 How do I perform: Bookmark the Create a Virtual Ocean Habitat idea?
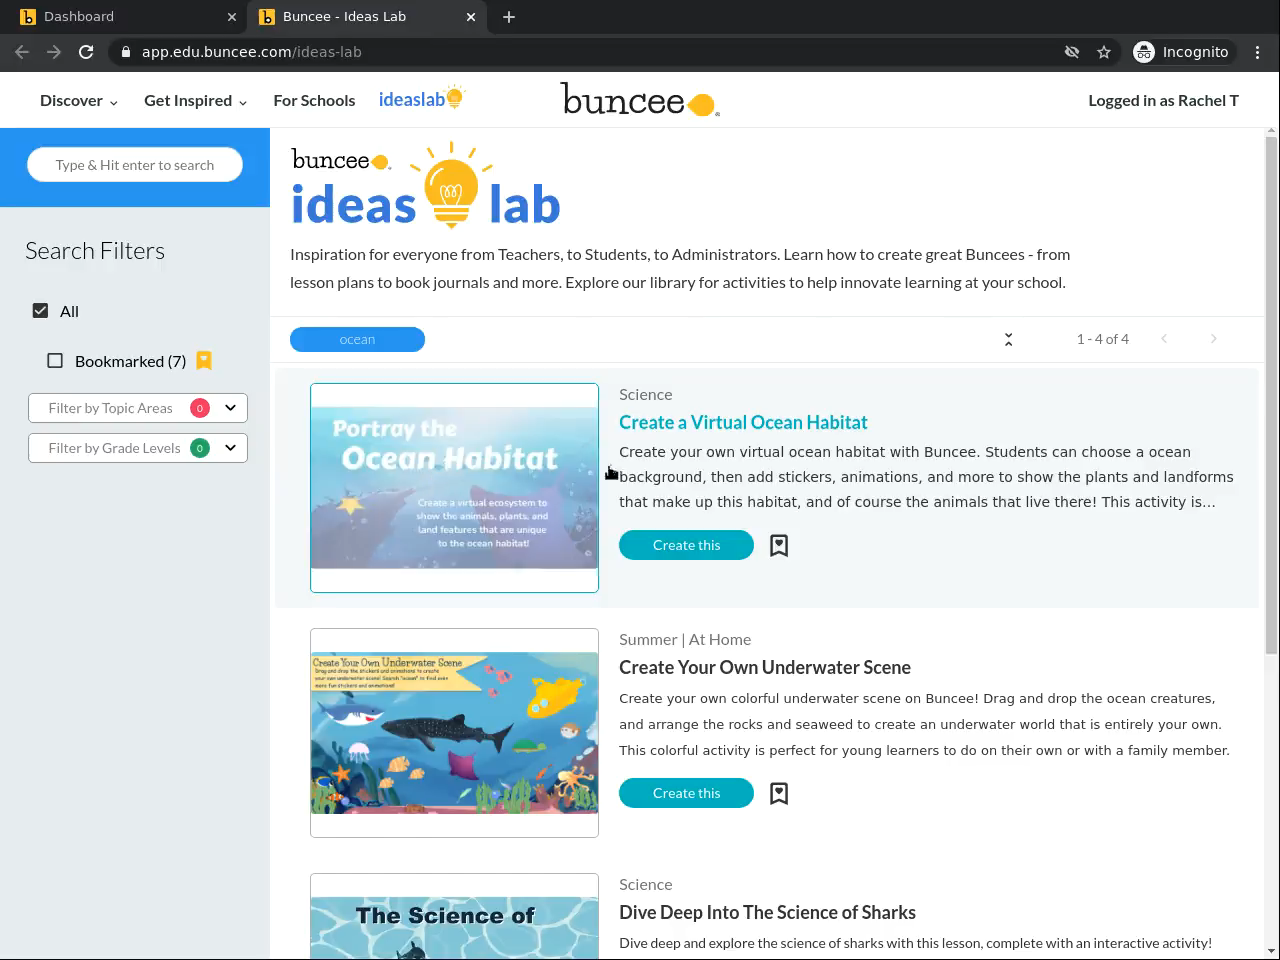tap(779, 545)
